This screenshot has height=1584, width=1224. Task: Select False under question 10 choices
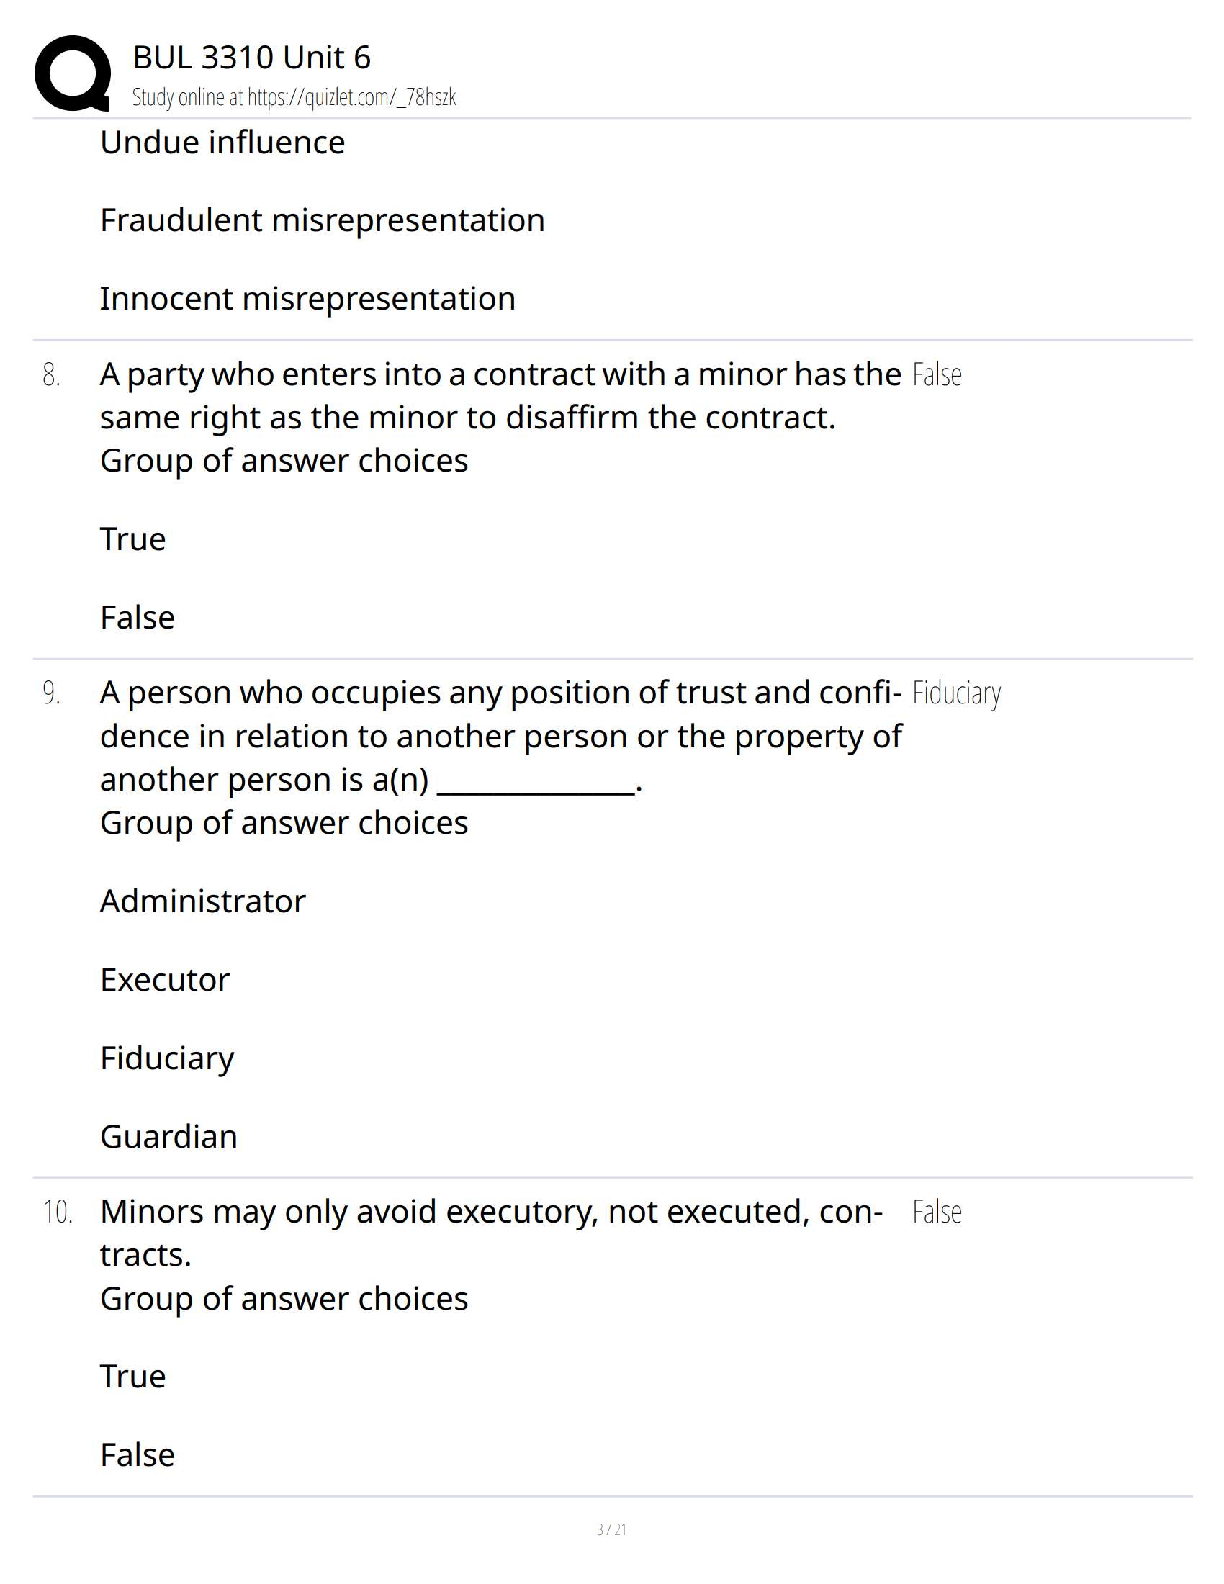pos(137,1454)
